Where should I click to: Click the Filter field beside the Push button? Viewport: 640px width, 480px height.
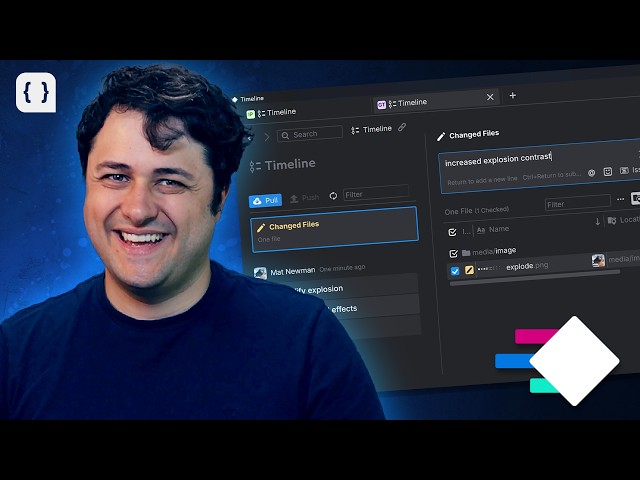click(376, 193)
